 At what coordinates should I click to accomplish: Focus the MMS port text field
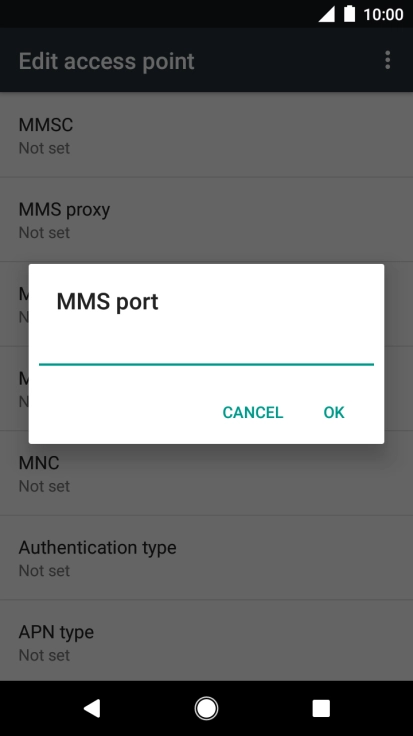[206, 351]
